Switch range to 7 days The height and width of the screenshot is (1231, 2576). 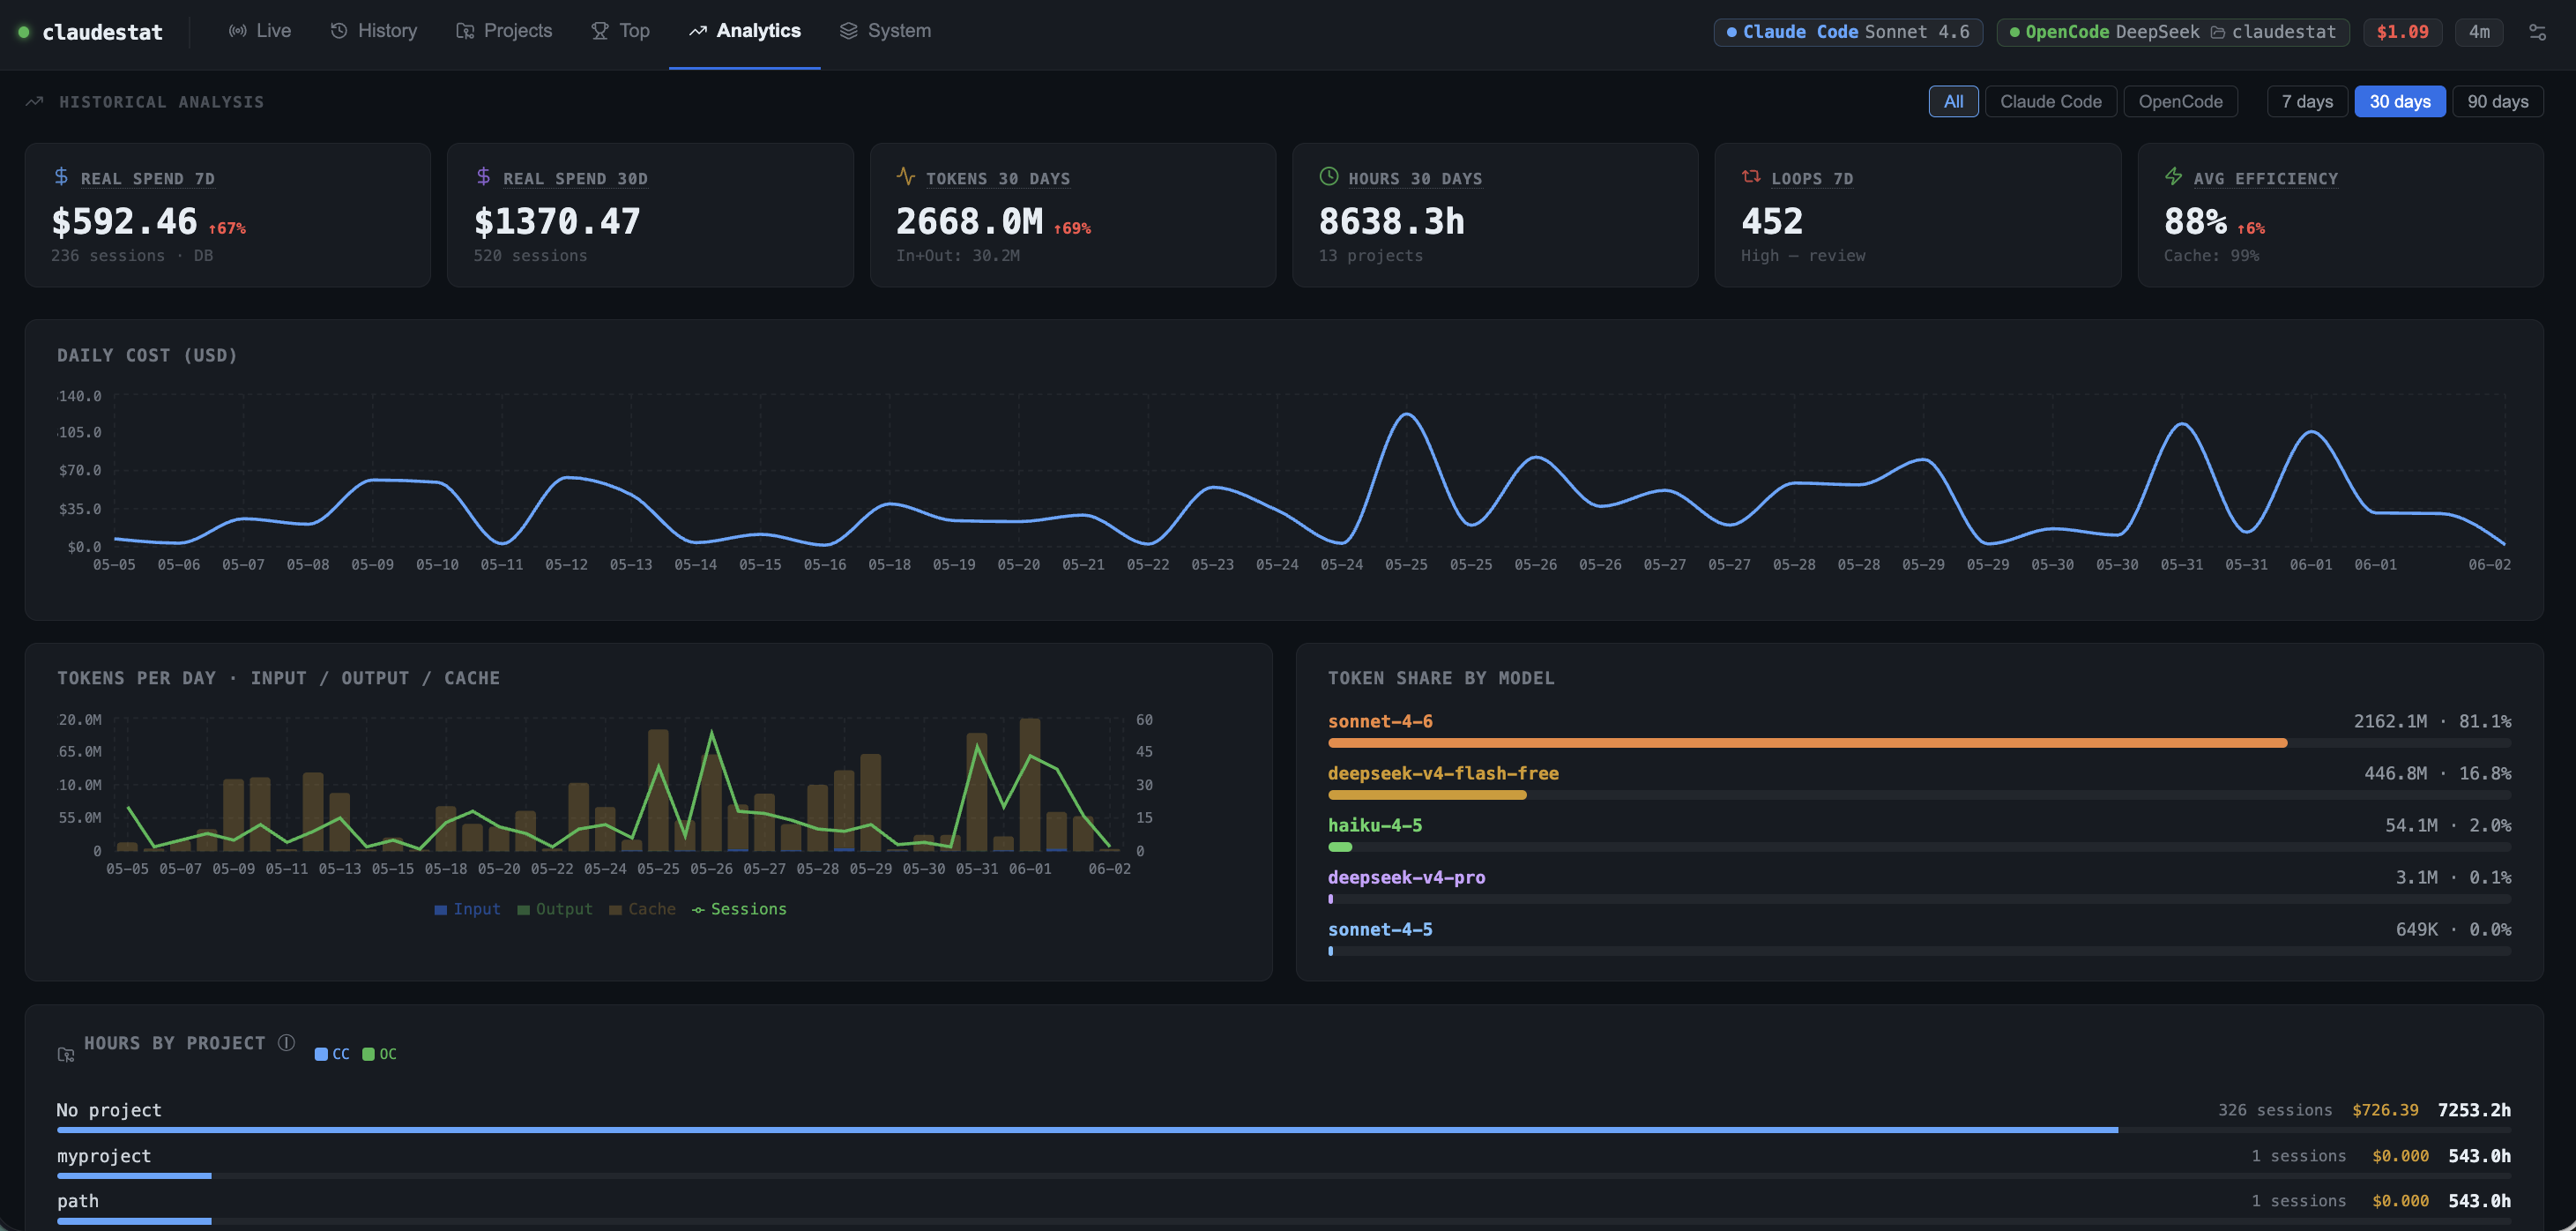[x=2306, y=101]
